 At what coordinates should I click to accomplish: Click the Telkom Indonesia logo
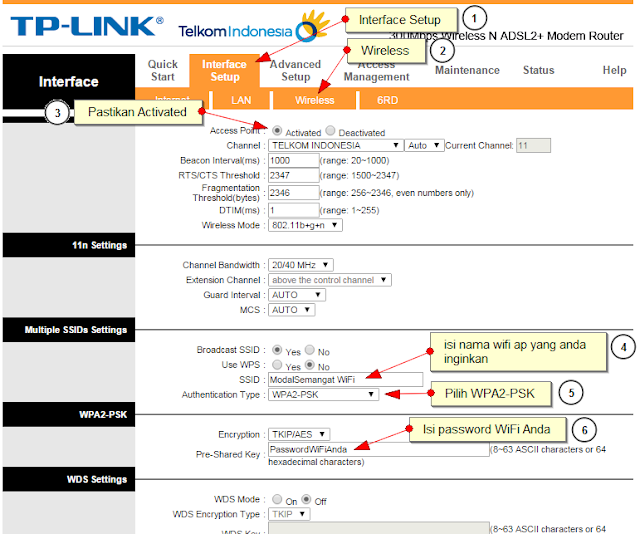[253, 27]
